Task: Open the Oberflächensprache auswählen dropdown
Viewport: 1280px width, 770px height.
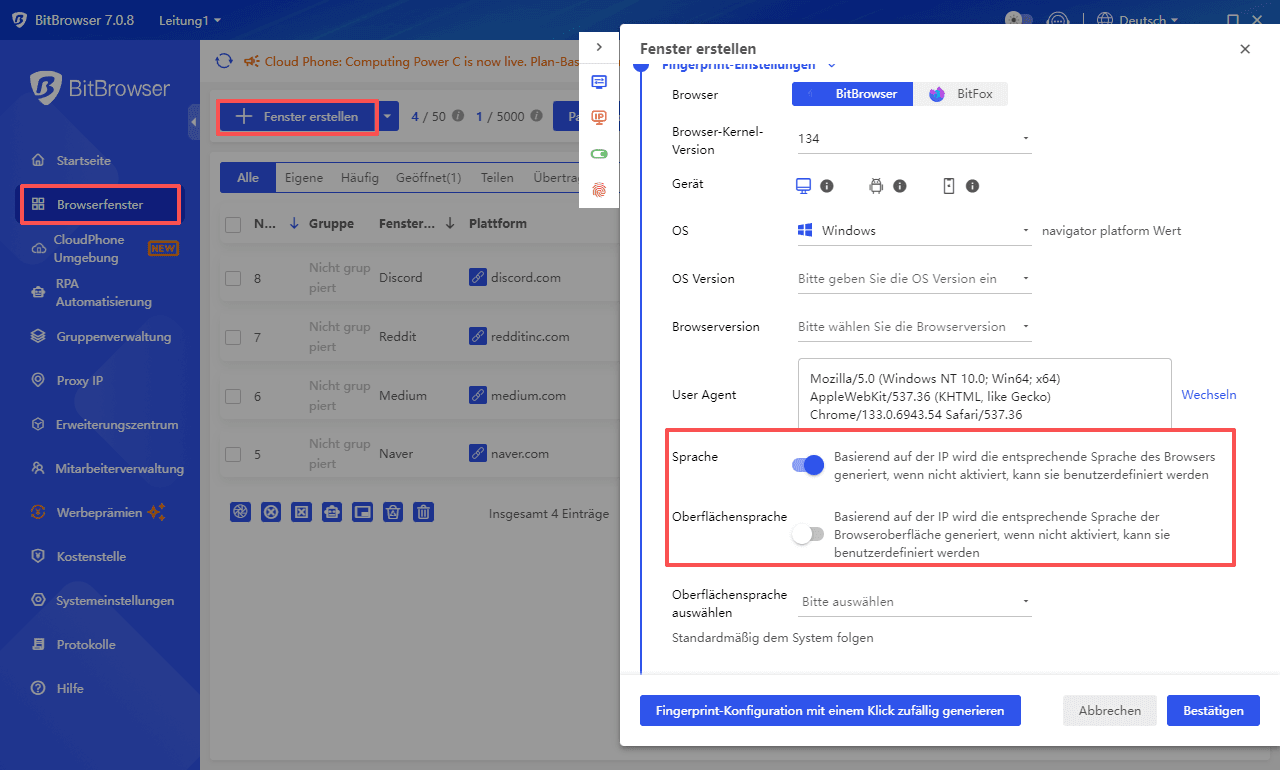Action: click(x=1024, y=601)
